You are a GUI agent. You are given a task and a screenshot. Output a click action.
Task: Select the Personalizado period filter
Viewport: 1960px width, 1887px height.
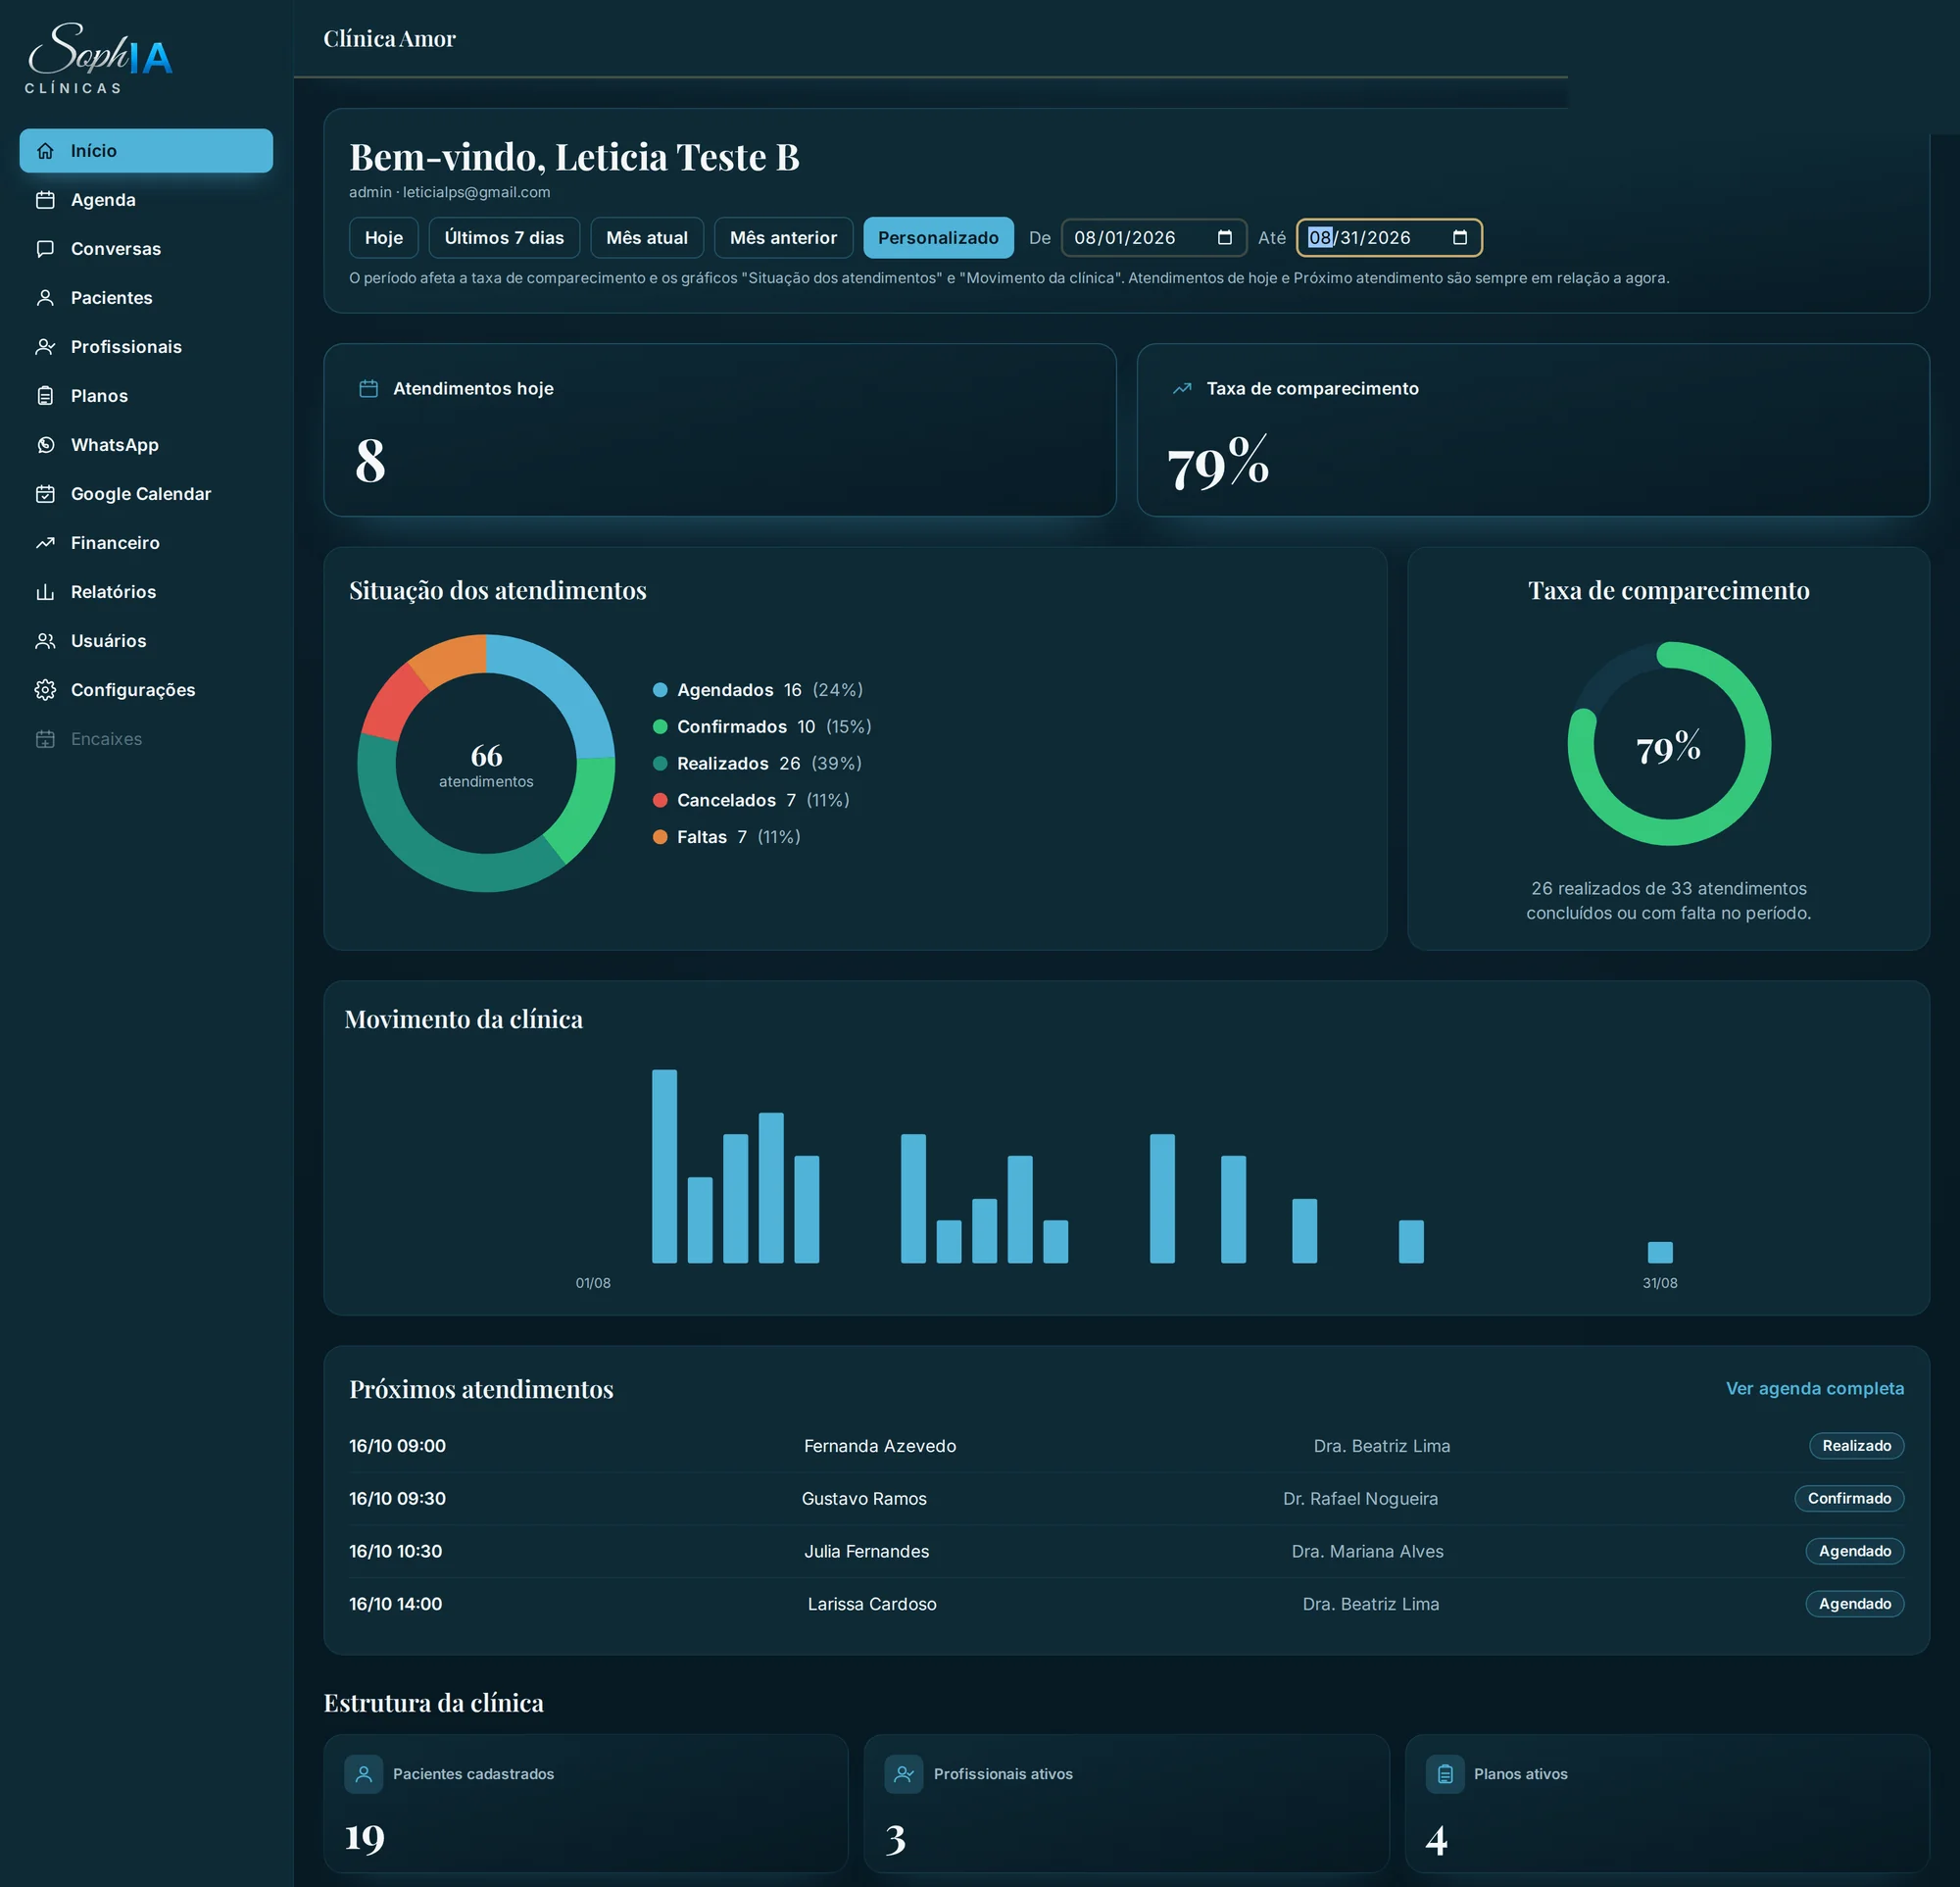point(938,238)
